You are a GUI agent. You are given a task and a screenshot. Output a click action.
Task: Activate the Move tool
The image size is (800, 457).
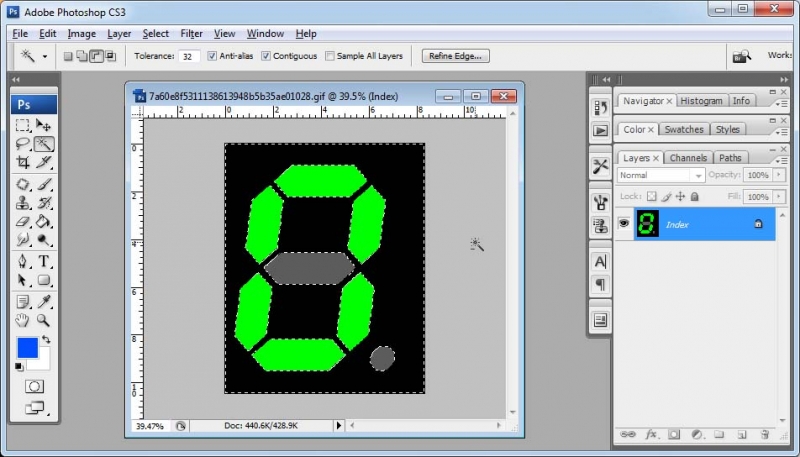(44, 125)
